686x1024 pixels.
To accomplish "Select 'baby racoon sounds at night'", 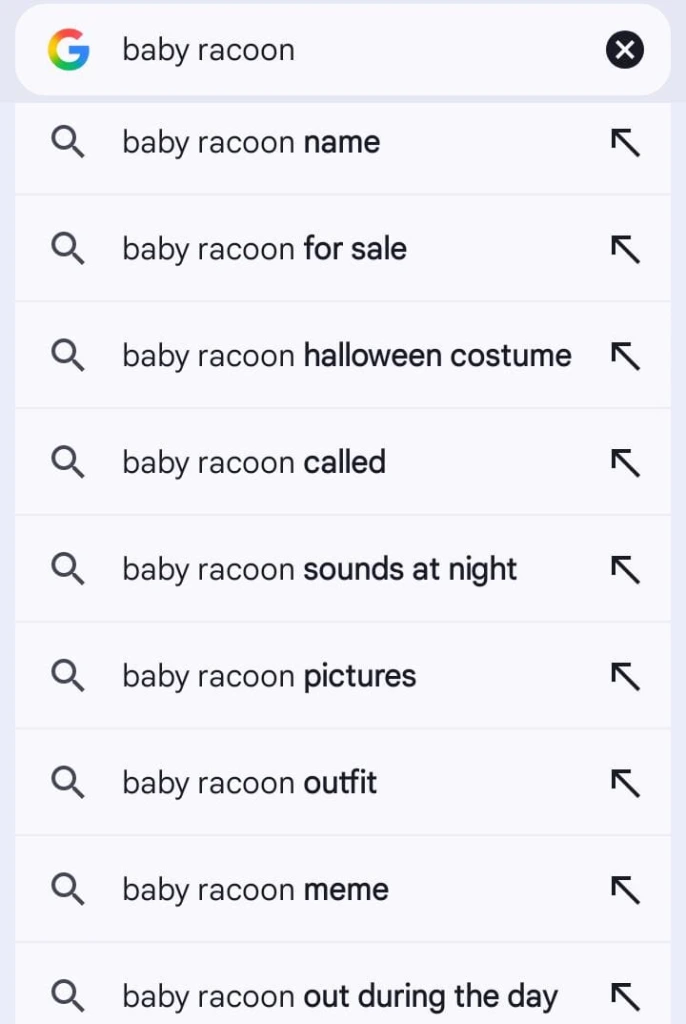I will (319, 569).
